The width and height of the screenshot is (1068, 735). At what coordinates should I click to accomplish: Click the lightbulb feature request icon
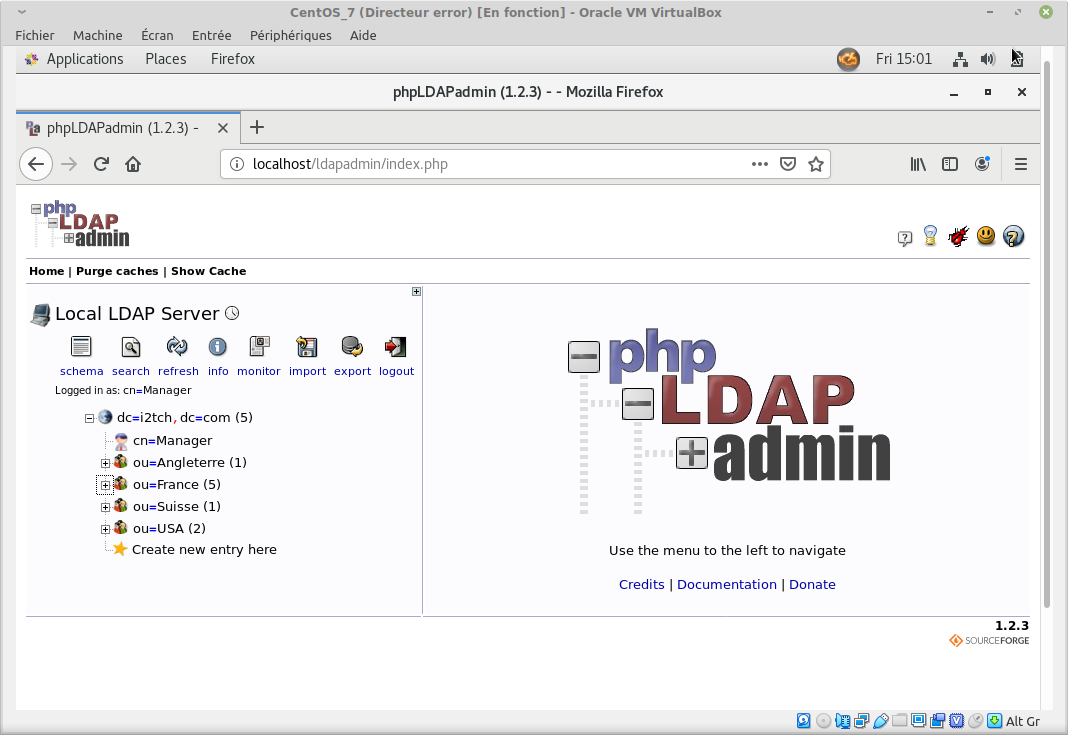point(931,237)
